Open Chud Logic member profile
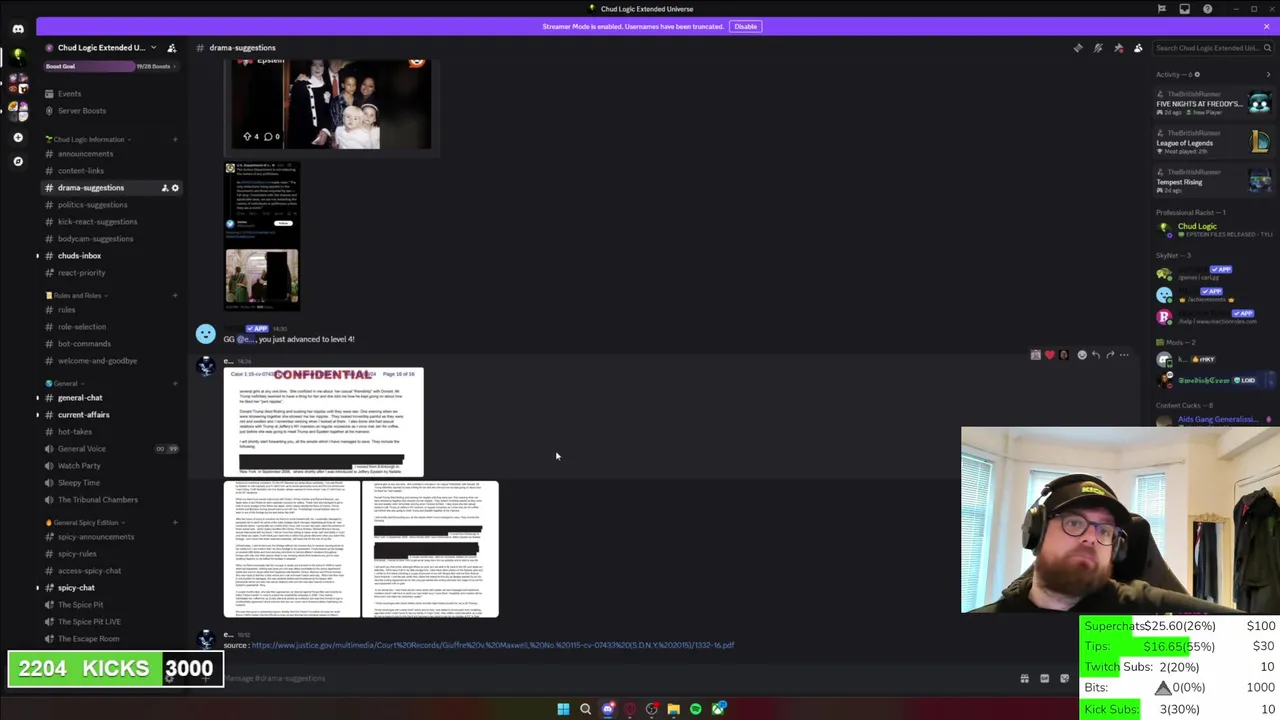The image size is (1280, 720). tap(1215, 230)
